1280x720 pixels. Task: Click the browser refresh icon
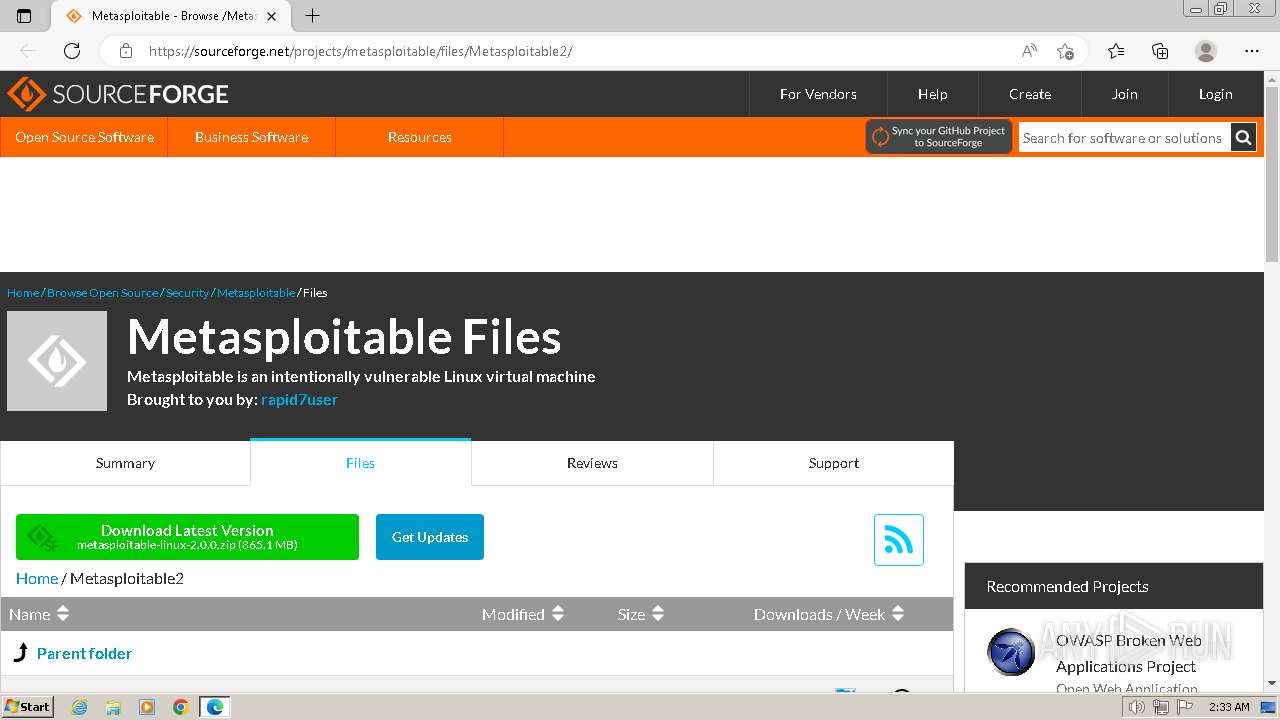[72, 51]
